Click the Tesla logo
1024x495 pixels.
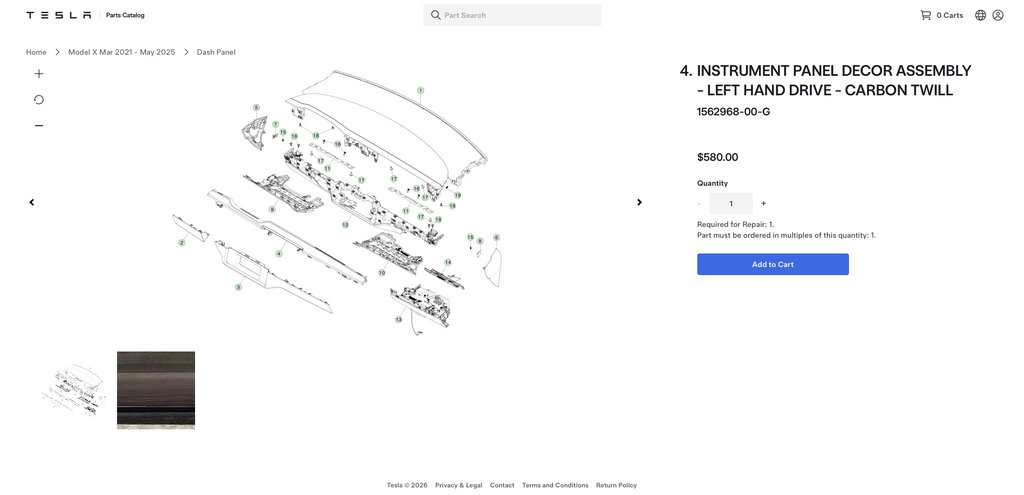(59, 15)
